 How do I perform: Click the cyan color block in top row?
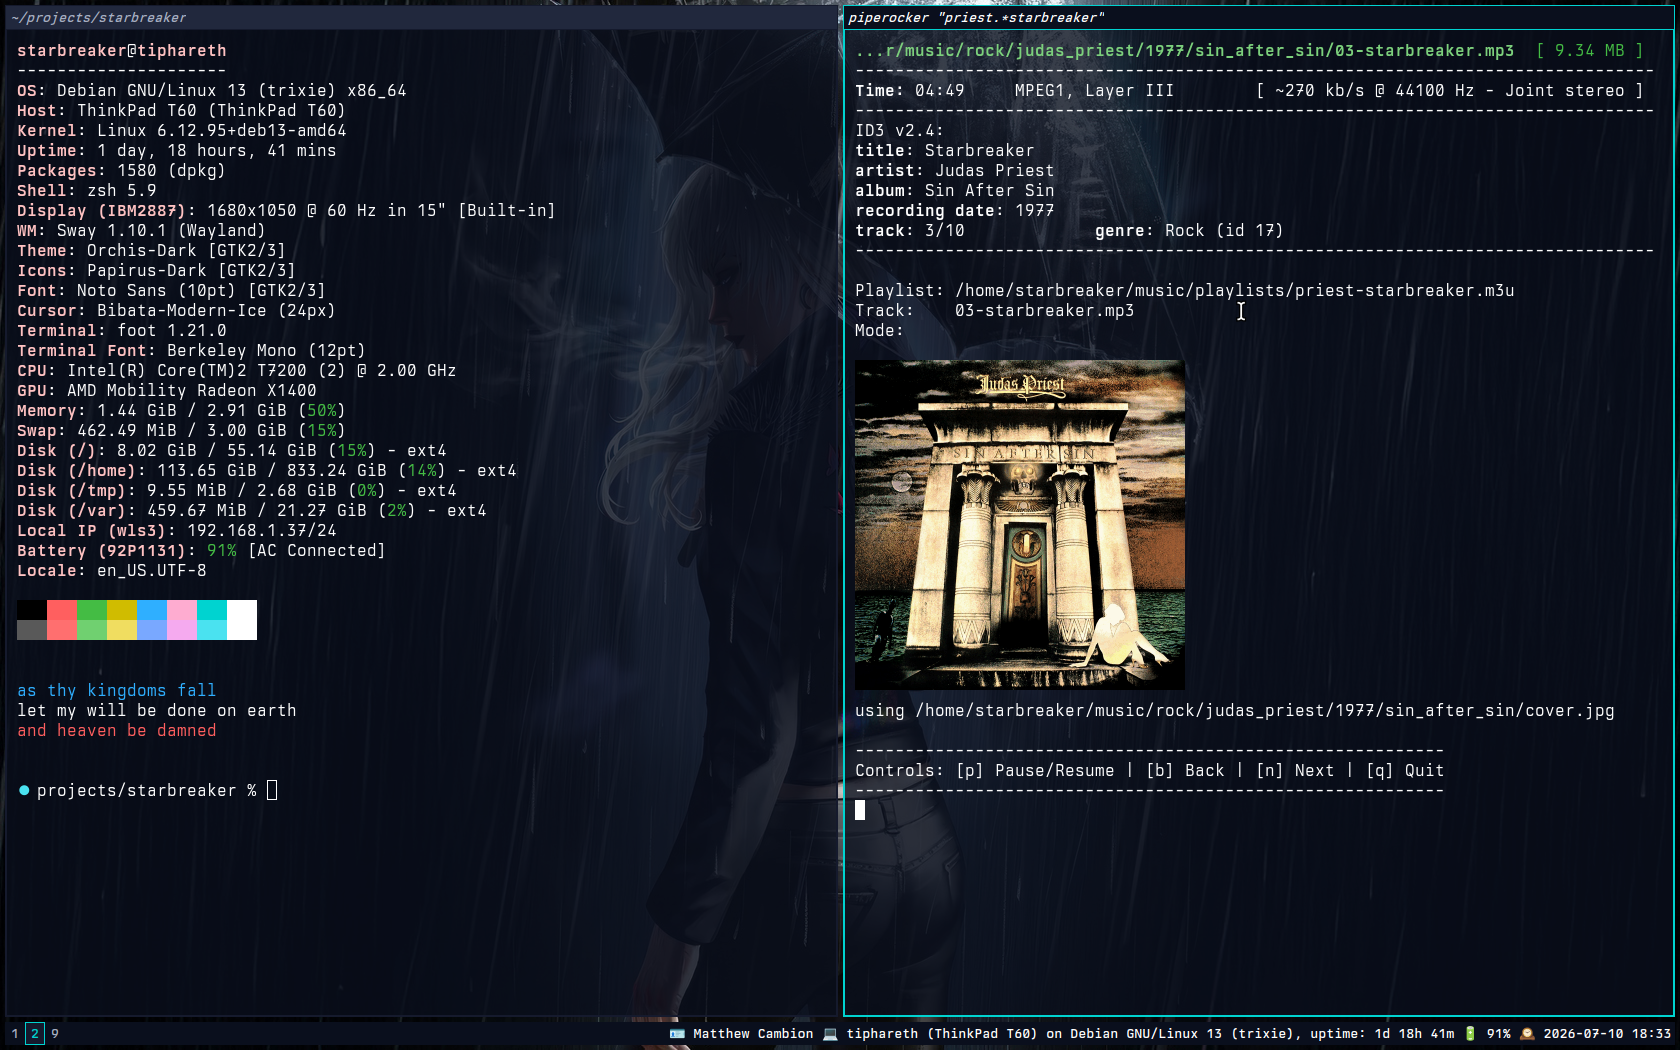tap(212, 610)
